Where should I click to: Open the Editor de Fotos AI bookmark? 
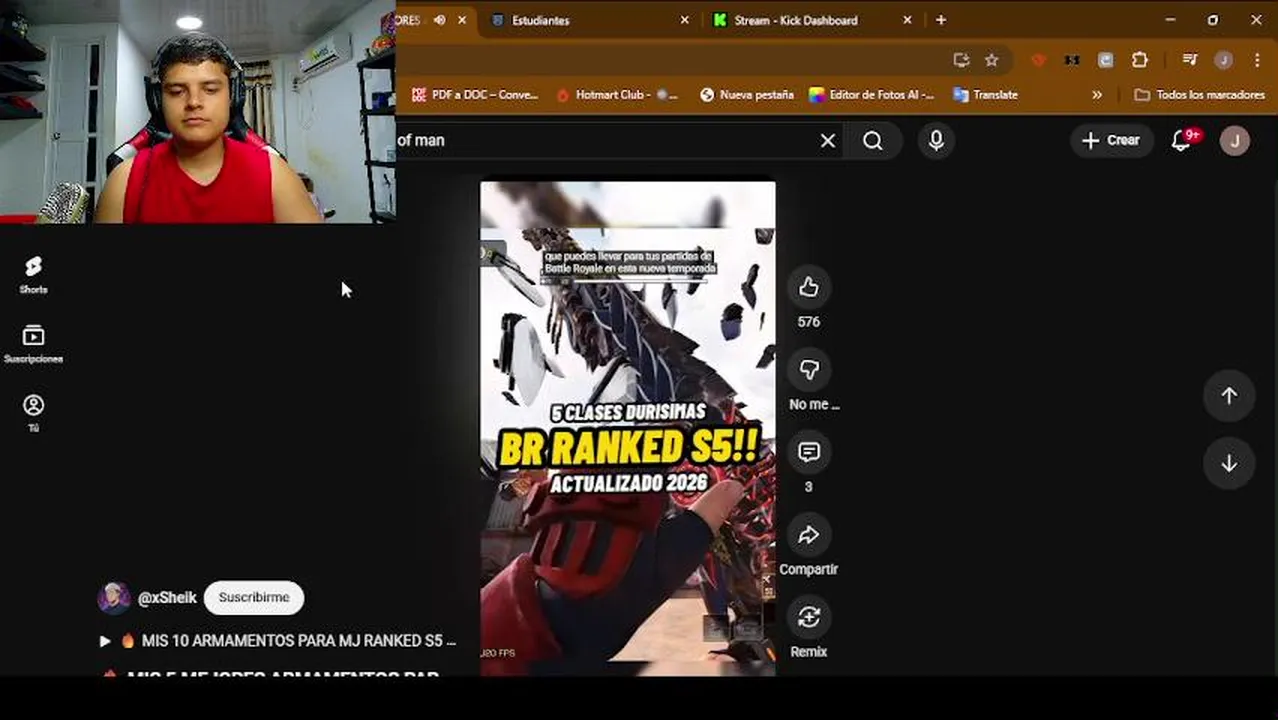(x=871, y=95)
